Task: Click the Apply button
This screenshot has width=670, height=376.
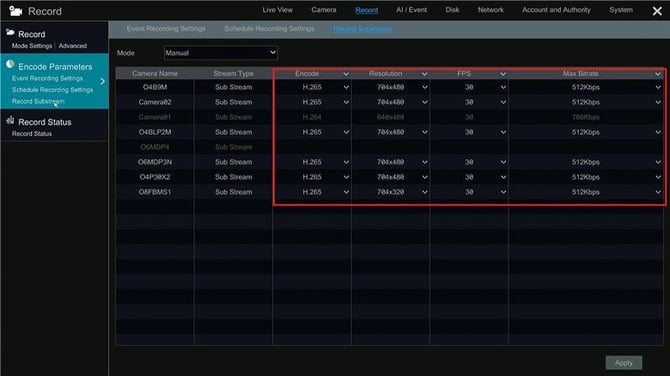Action: click(623, 363)
